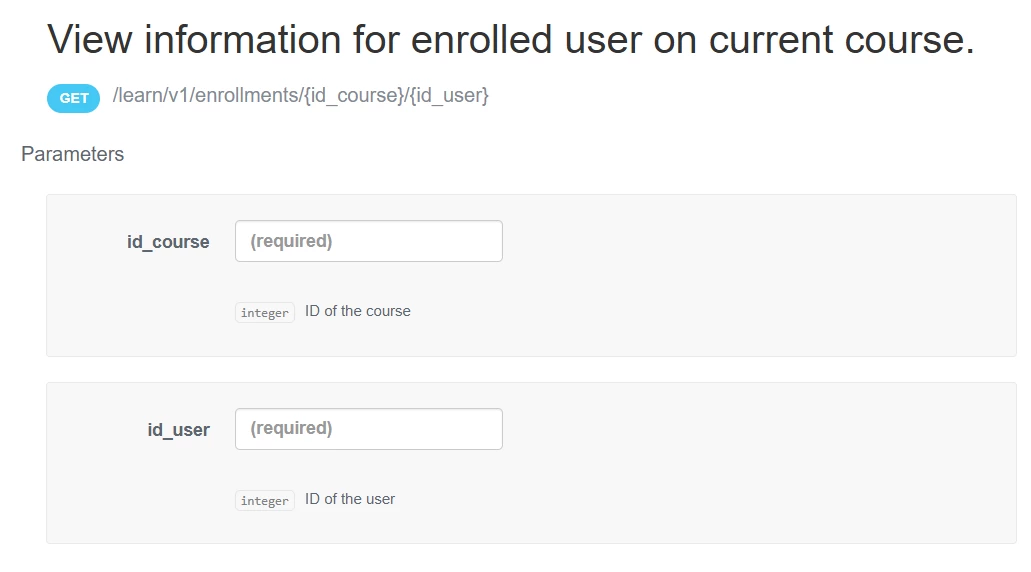This screenshot has width=1031, height=572.
Task: Click the blue GET method badge
Action: click(73, 98)
